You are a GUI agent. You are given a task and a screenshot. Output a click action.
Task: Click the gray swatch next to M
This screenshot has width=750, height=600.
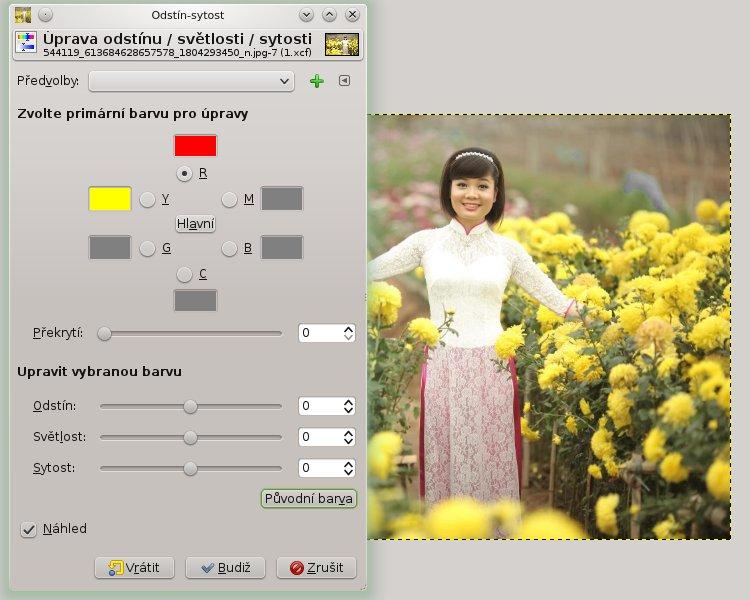pyautogui.click(x=282, y=199)
